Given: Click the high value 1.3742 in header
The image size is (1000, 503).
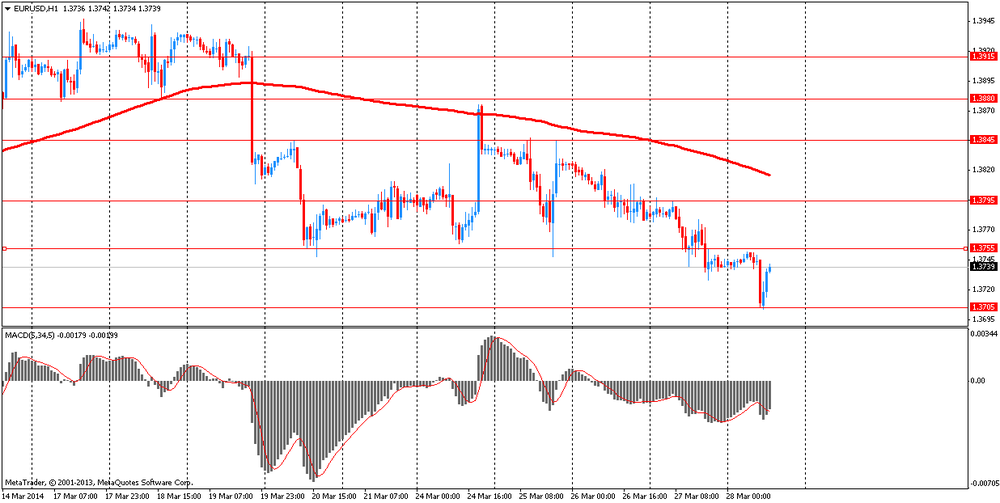Looking at the screenshot, I should 99,9.
